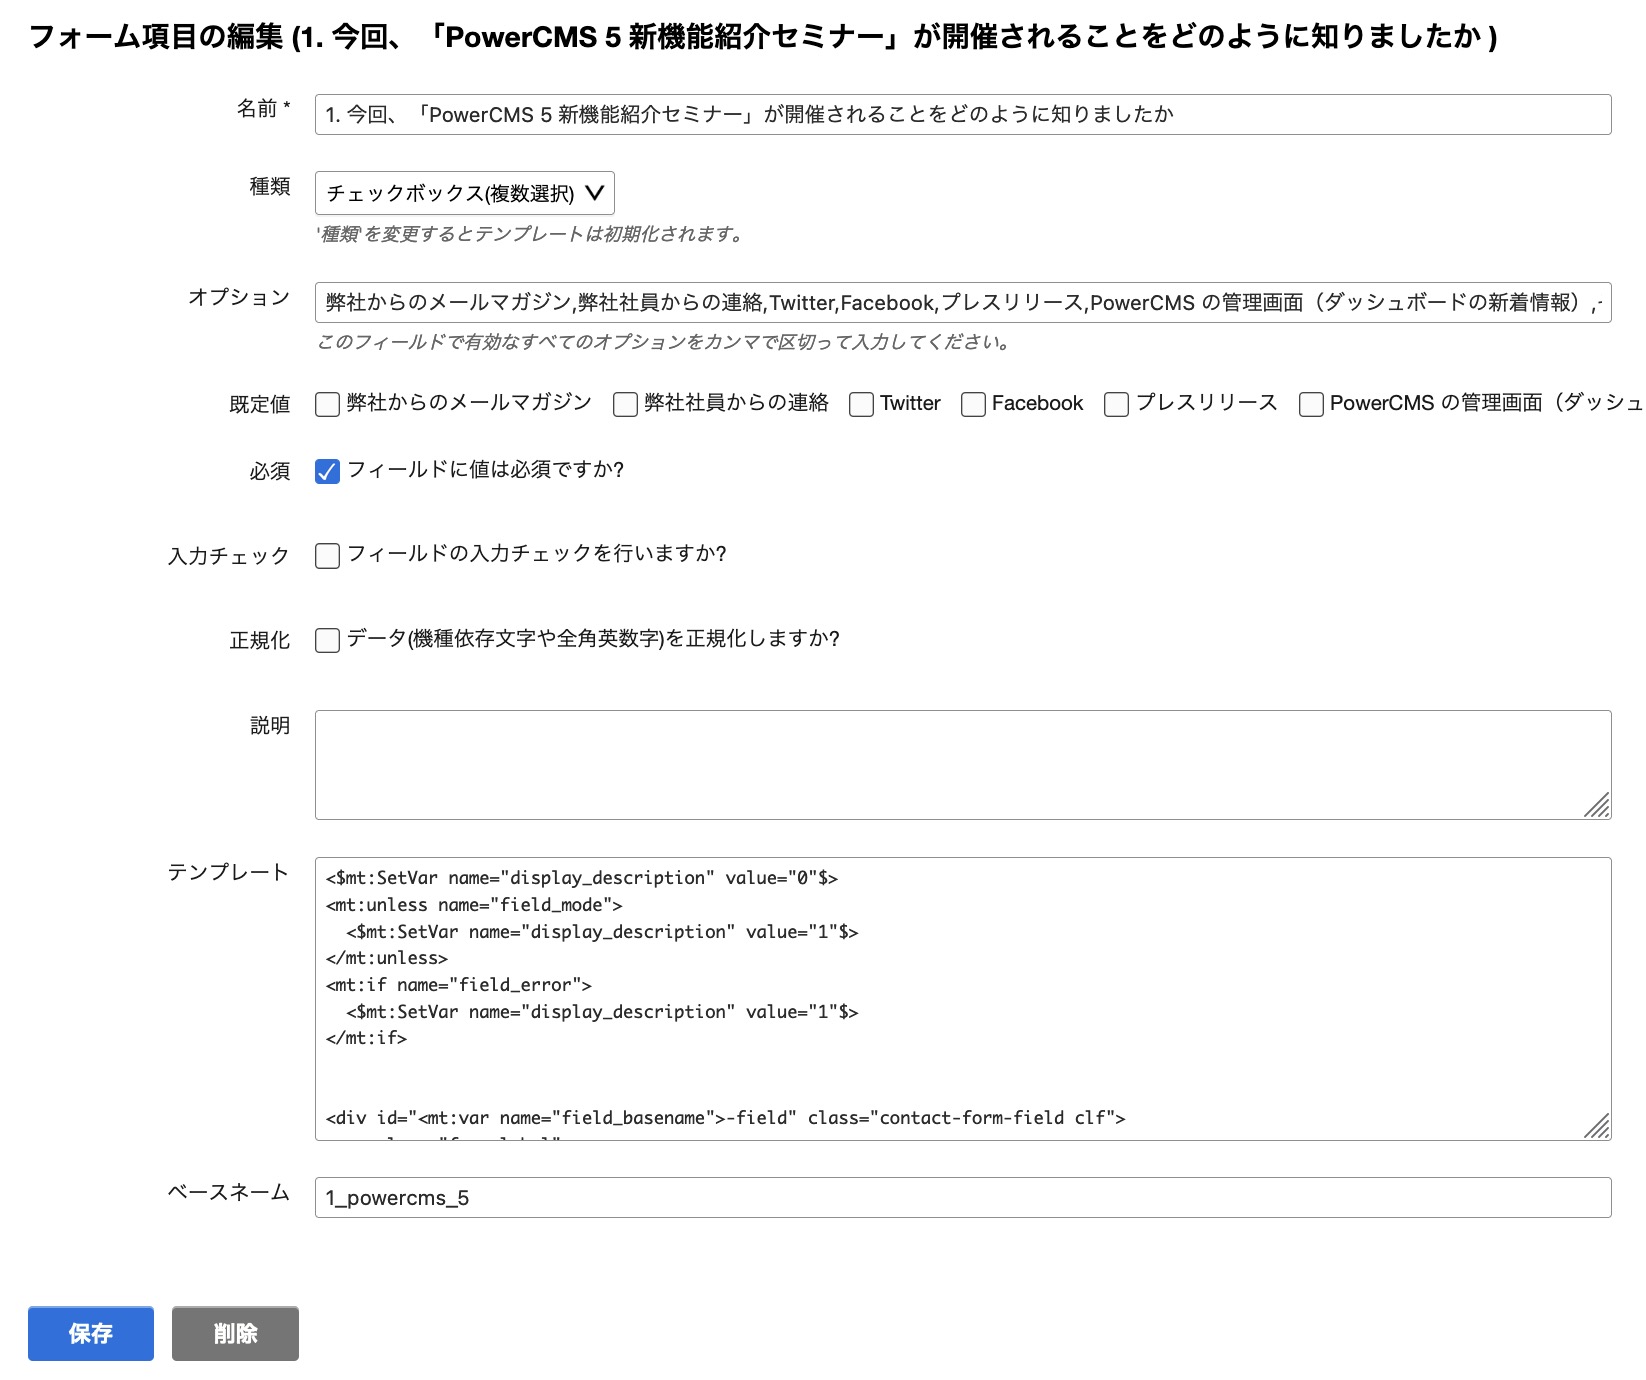Screen dimensions: 1646x1380
Task: Click template line <mt:unless name="field_mode">
Action: 474,905
